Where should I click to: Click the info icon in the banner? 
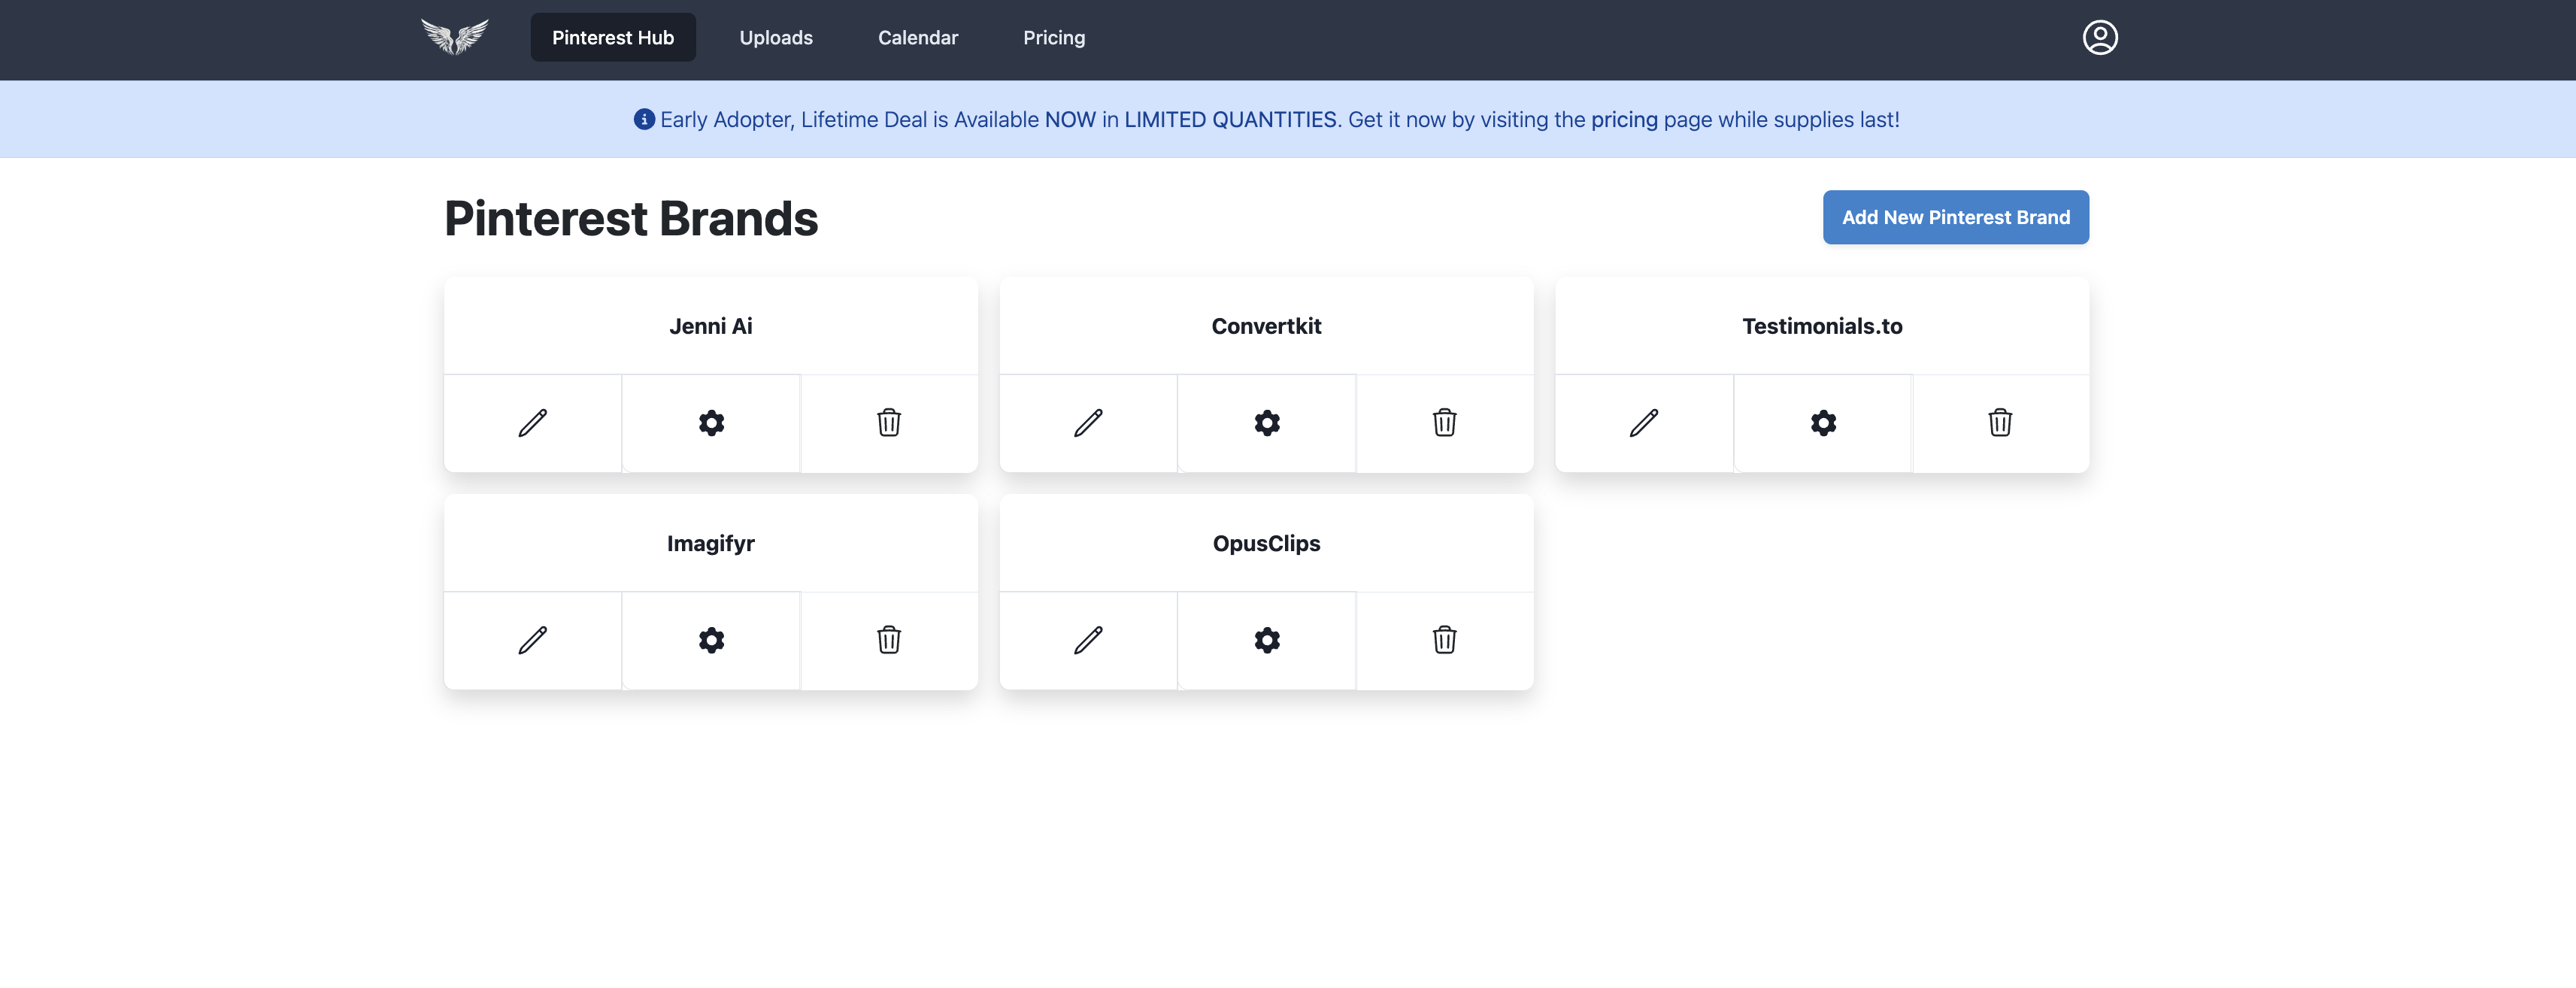[x=644, y=120]
